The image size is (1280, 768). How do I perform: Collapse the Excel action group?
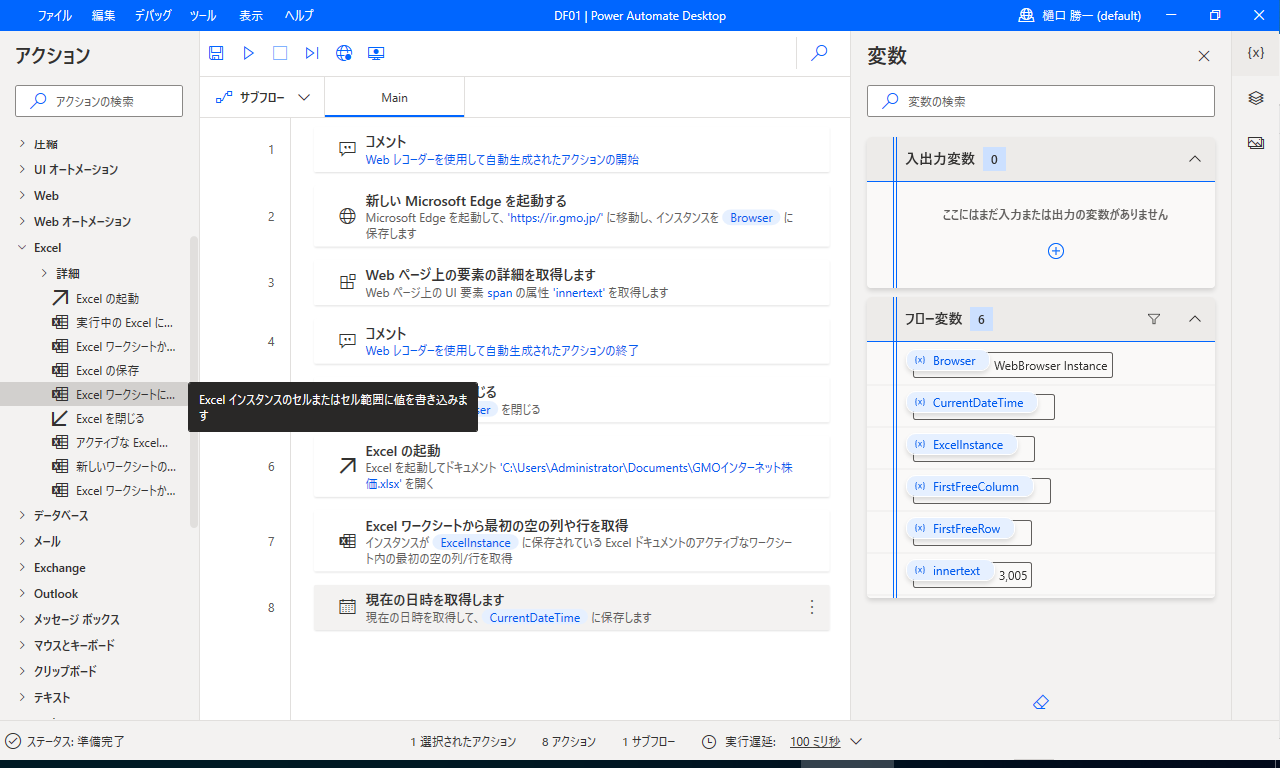22,248
